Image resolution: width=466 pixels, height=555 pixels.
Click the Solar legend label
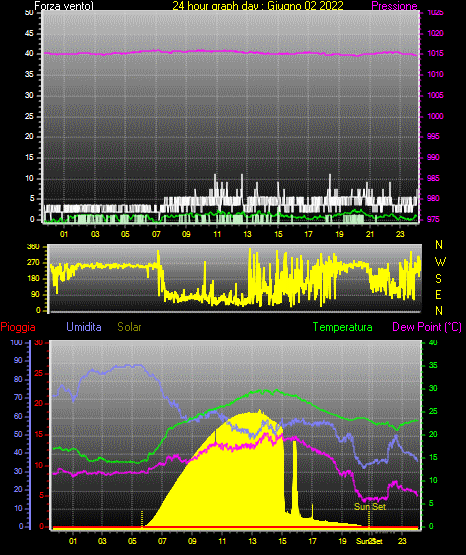[x=129, y=327]
